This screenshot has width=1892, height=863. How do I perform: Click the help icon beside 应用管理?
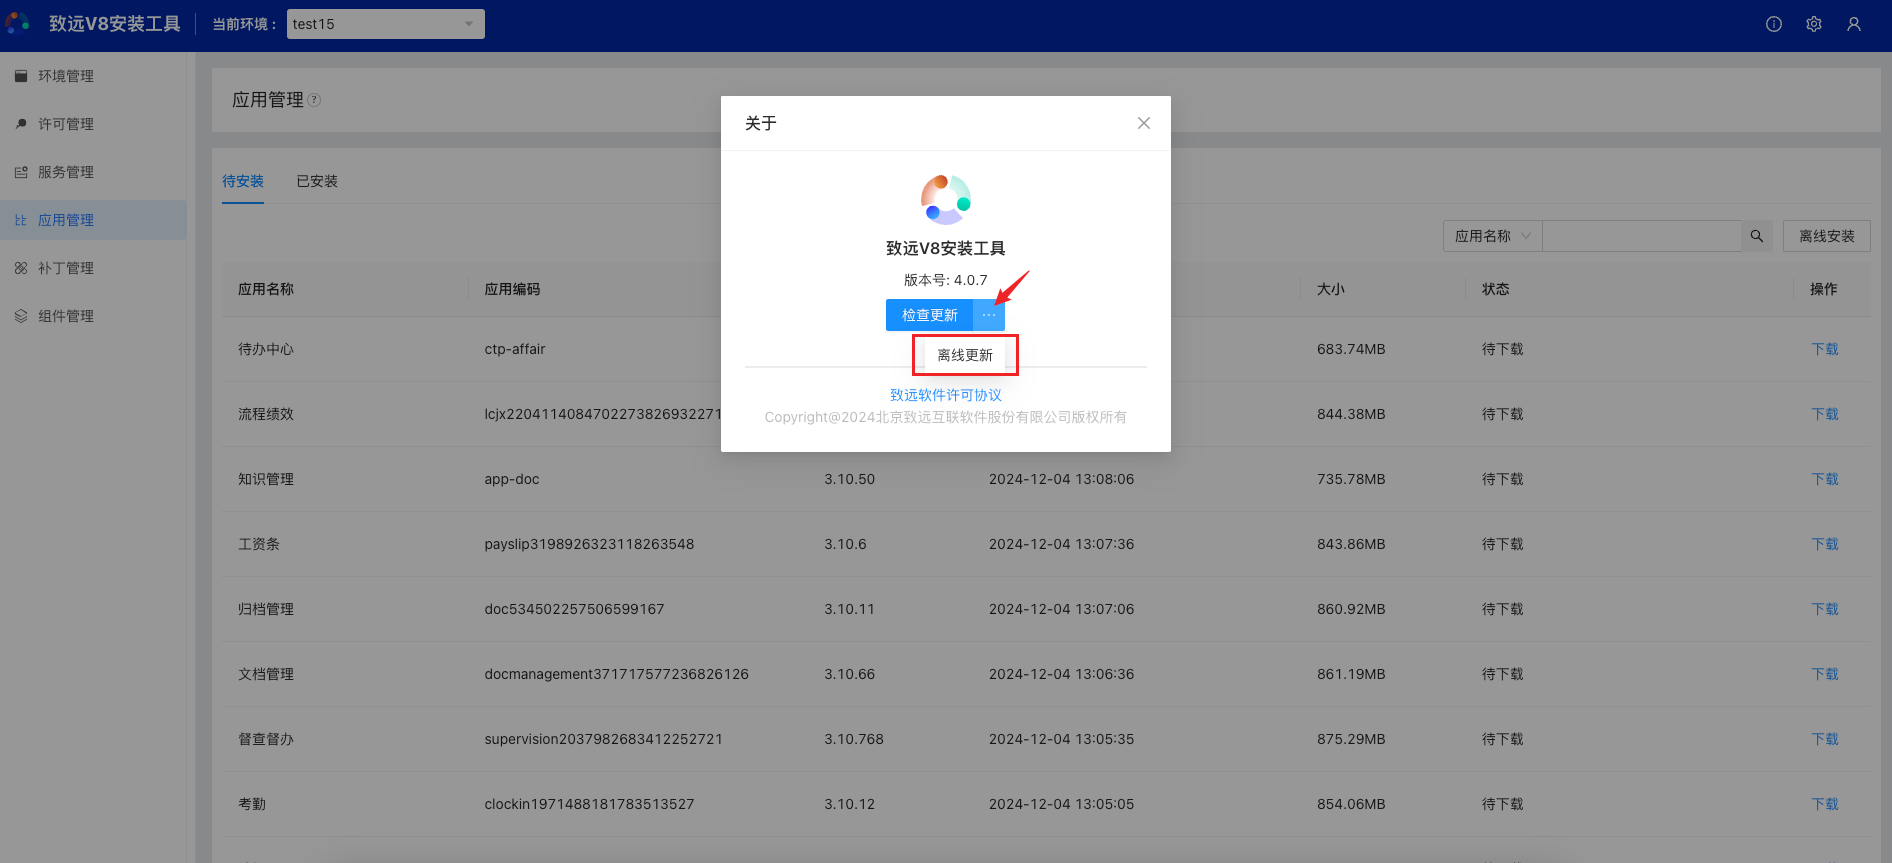[x=314, y=100]
